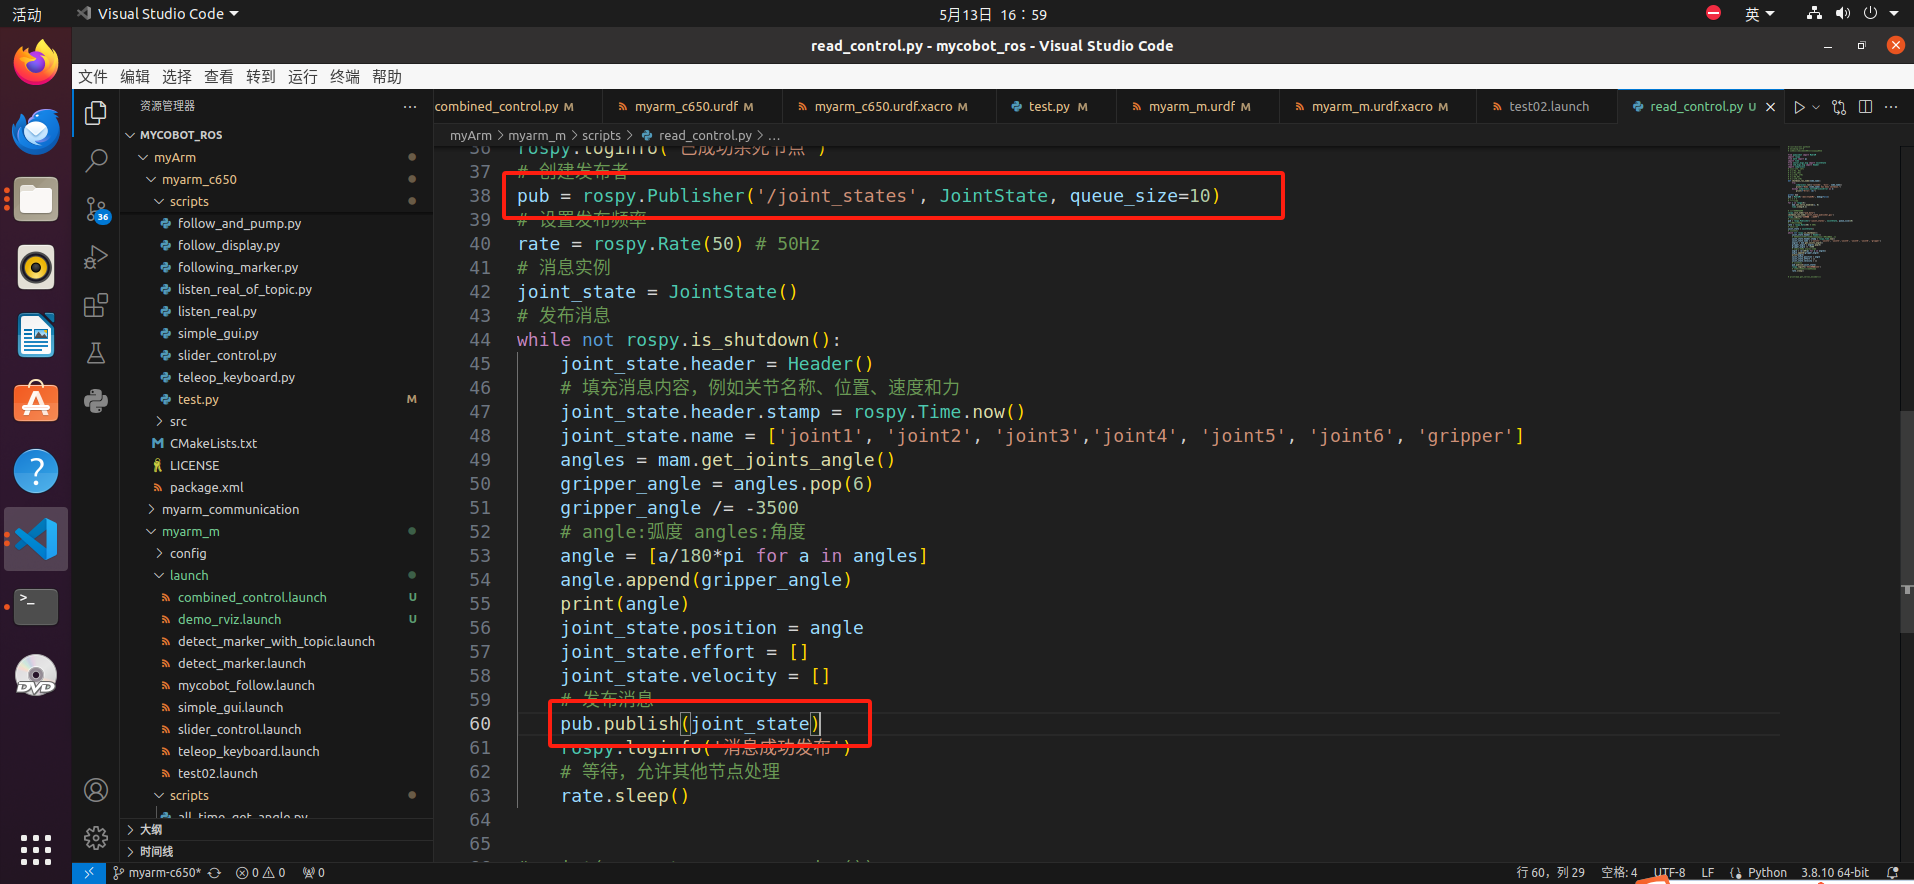The width and height of the screenshot is (1914, 884).
Task: Click the code minimap preview
Action: 1835,210
